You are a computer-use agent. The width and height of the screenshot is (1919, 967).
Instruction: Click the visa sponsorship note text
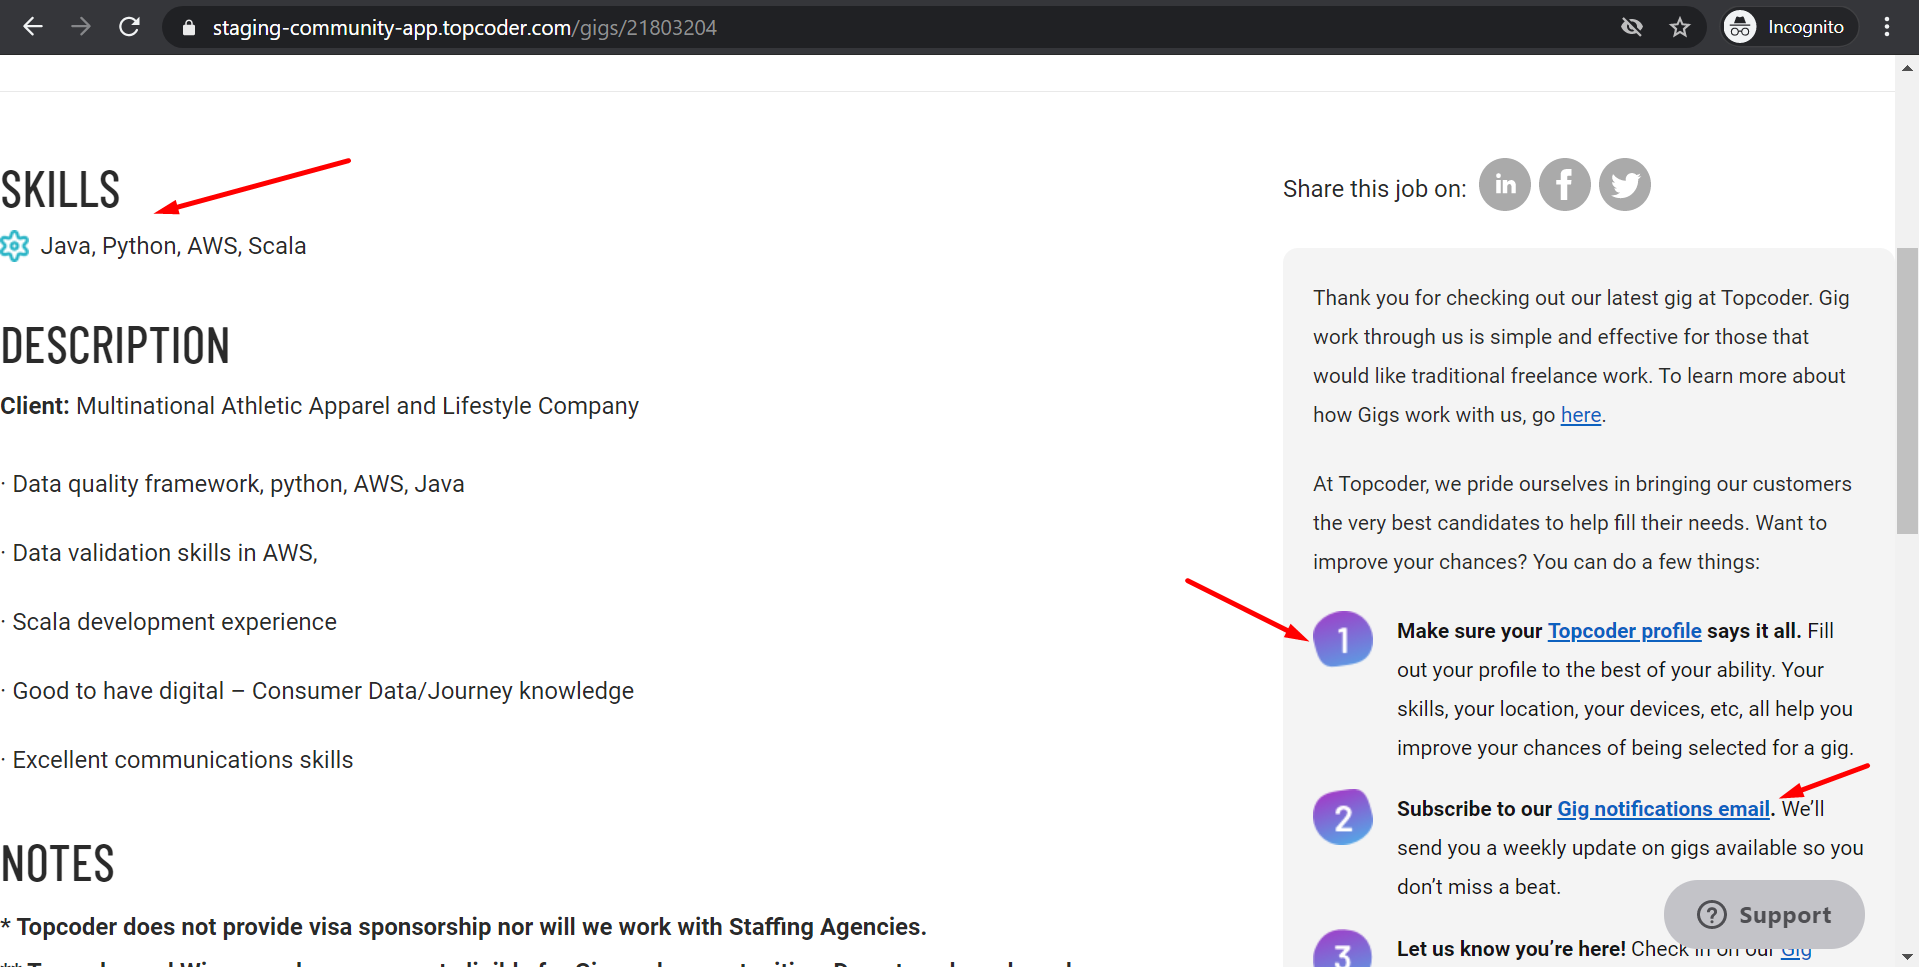pyautogui.click(x=464, y=927)
